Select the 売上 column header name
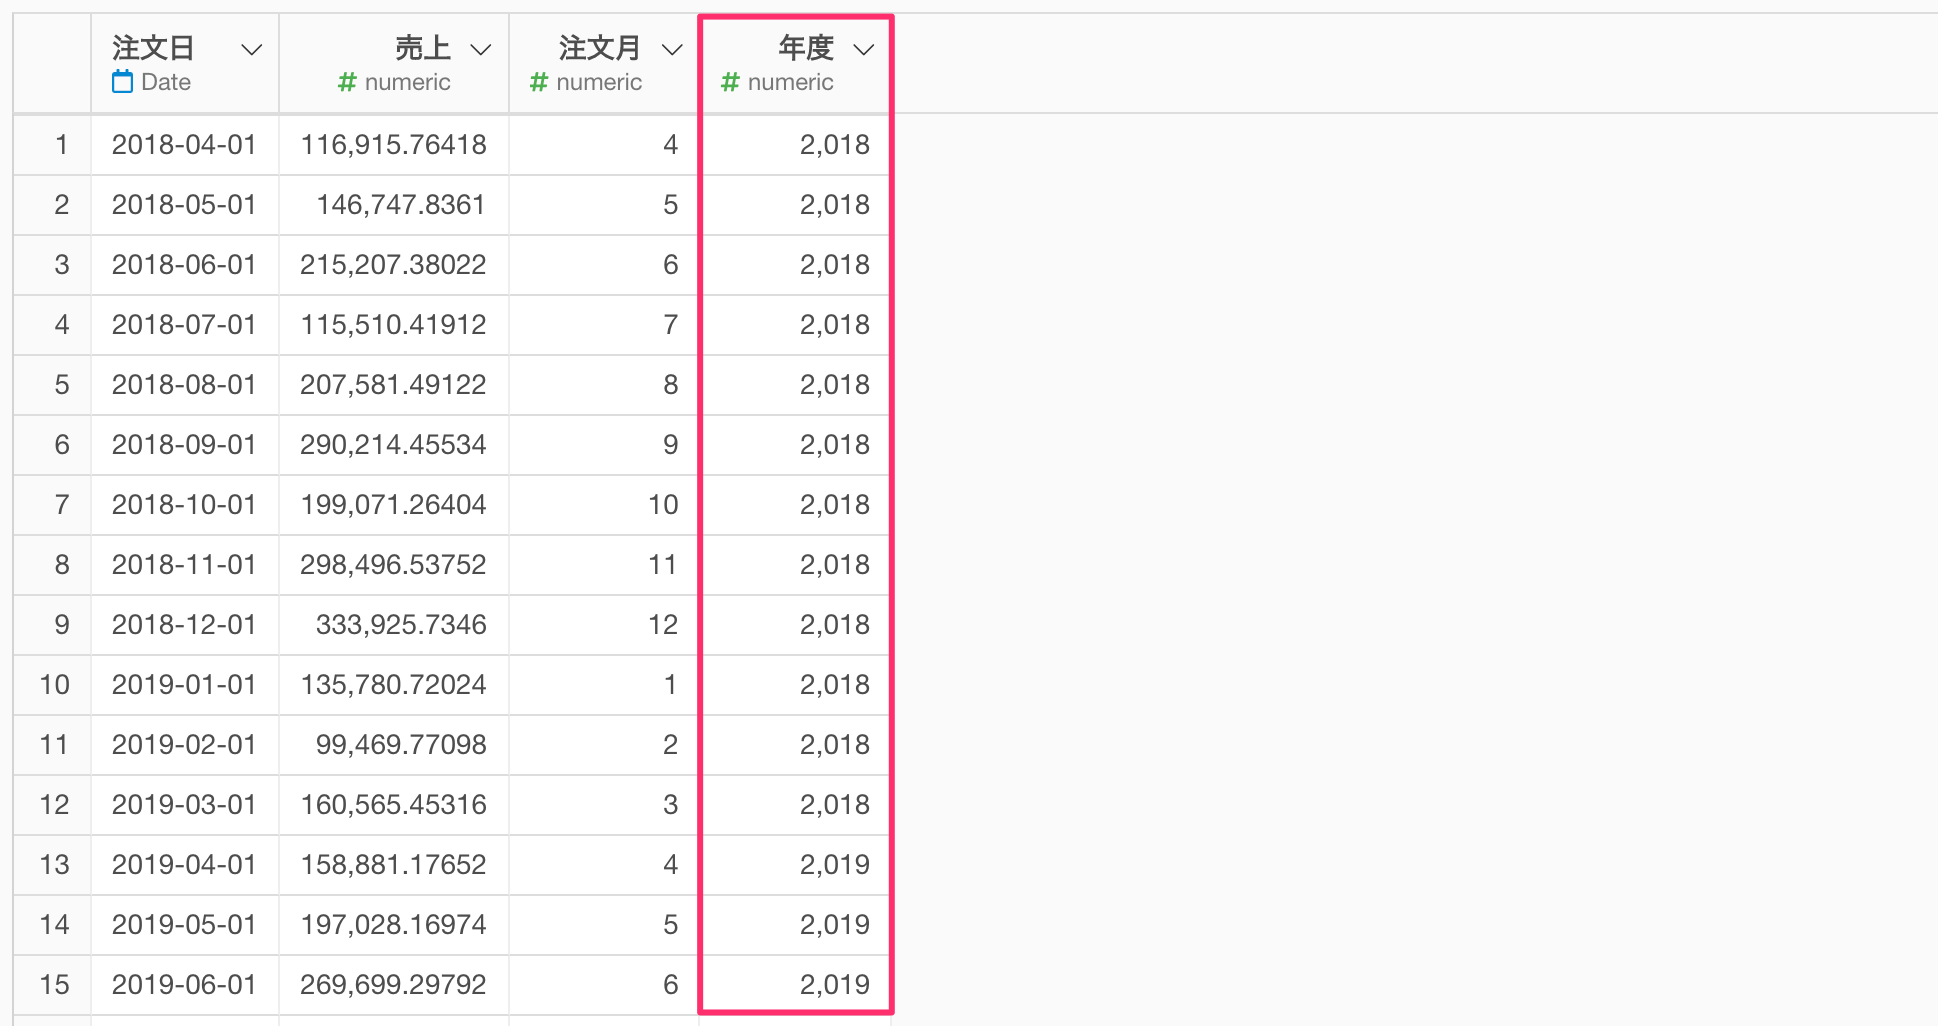This screenshot has height=1026, width=1938. [x=423, y=47]
